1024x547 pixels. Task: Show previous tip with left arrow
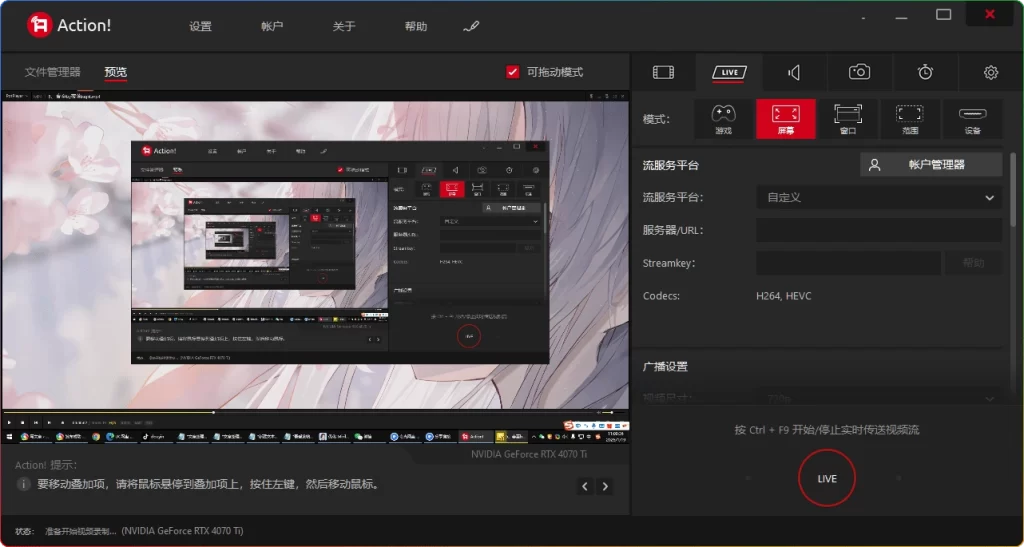coord(585,486)
